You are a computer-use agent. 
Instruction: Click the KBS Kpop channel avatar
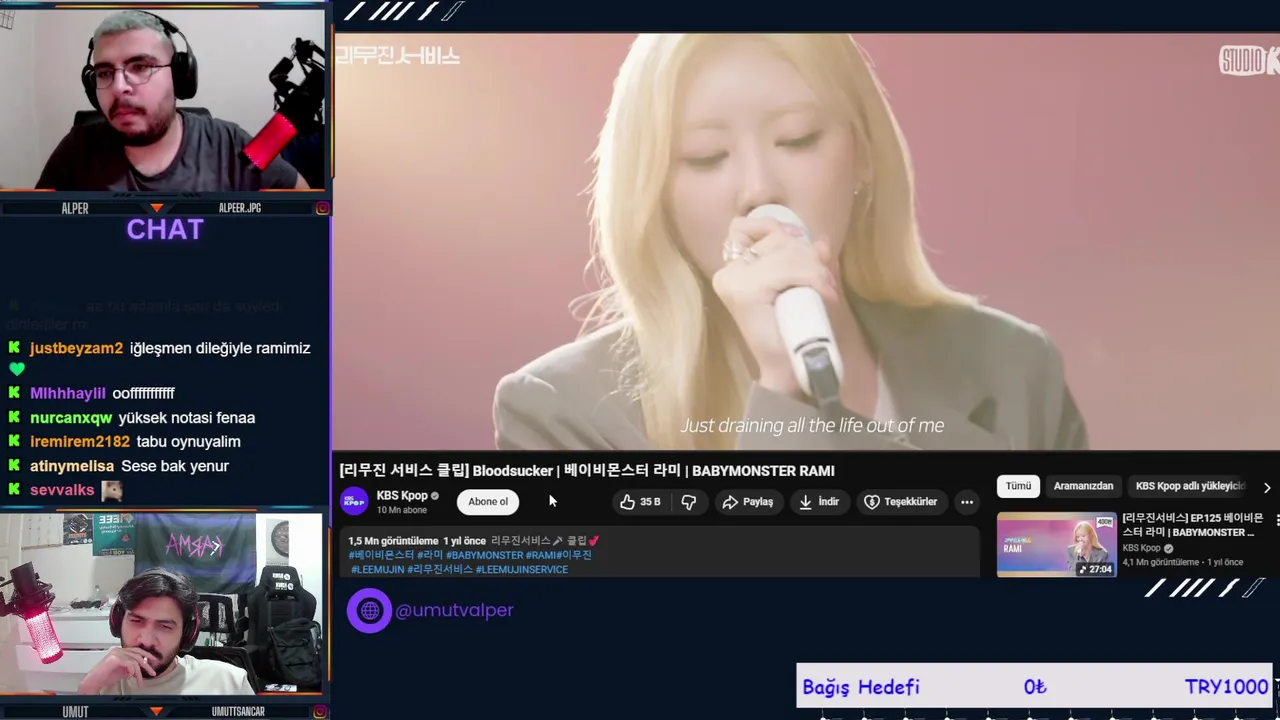point(354,501)
